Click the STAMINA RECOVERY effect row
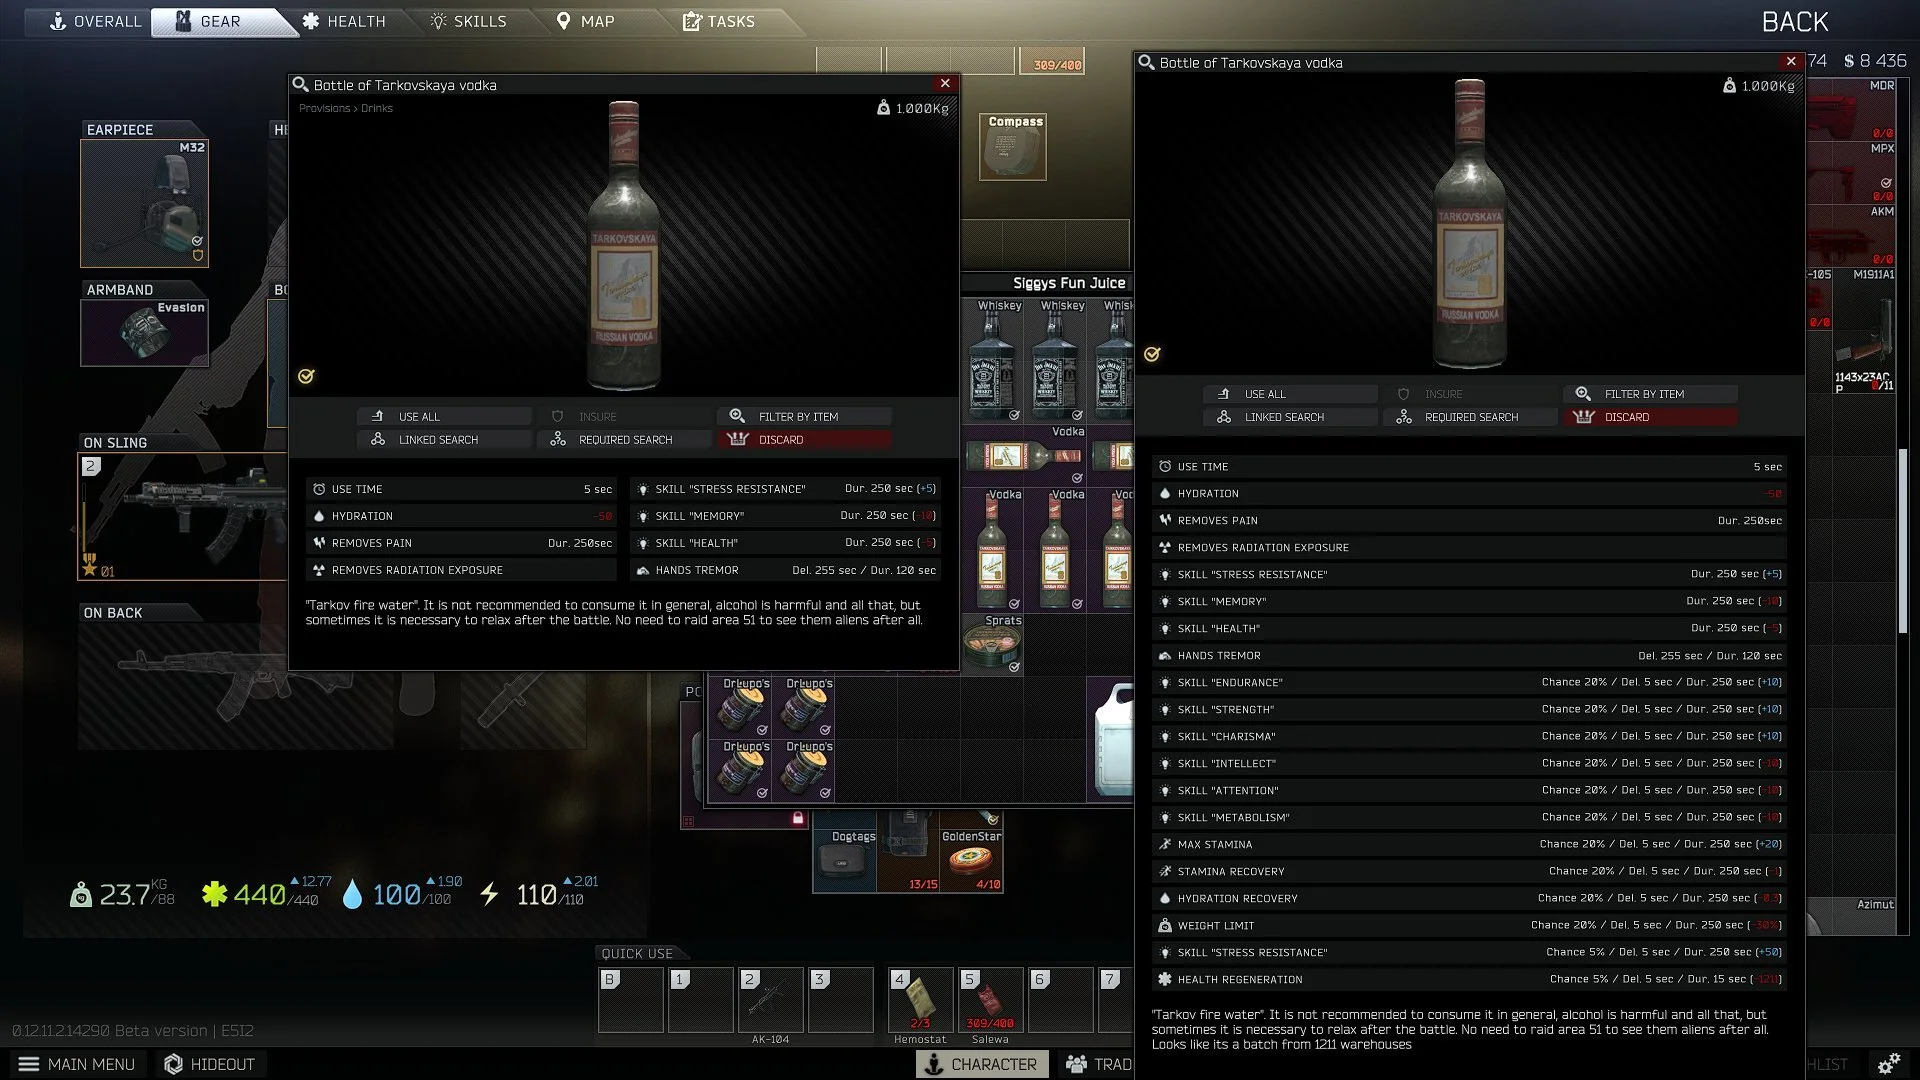Viewport: 1920px width, 1080px height. 1469,871
